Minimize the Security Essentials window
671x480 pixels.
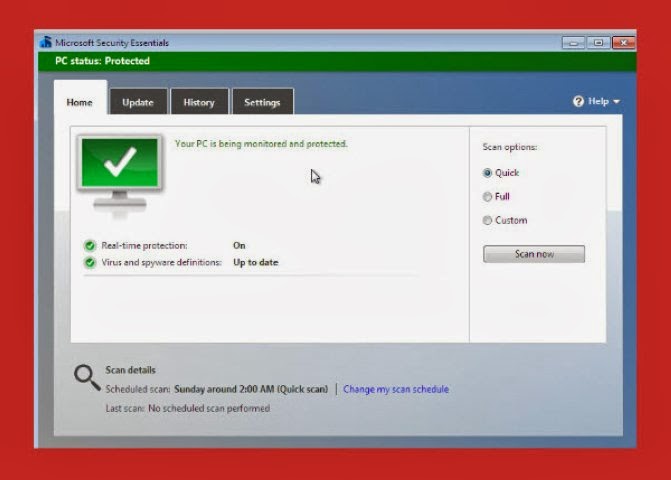pos(573,43)
